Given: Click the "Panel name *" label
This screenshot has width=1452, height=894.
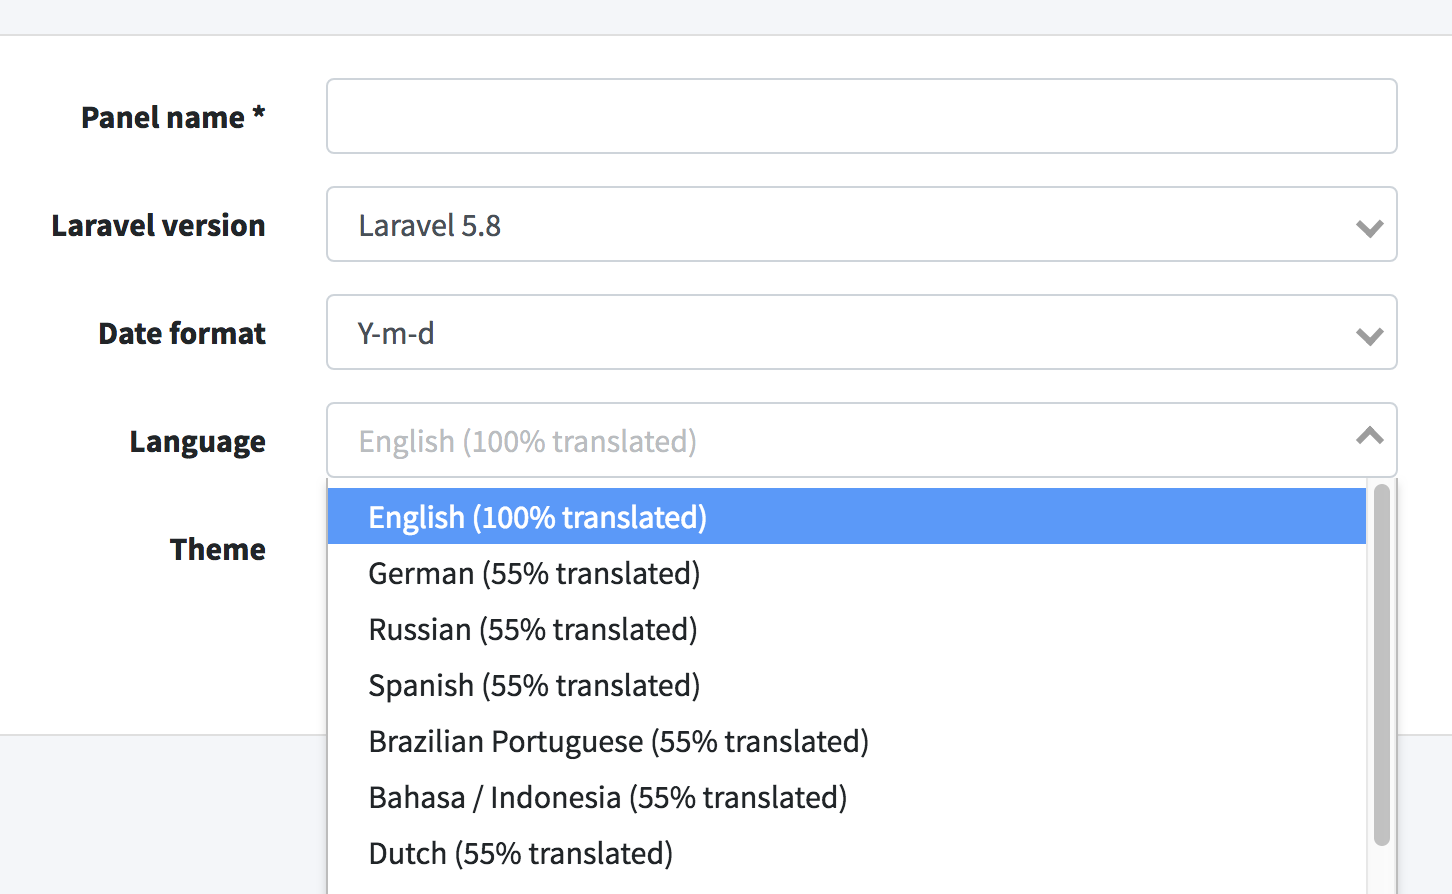Looking at the screenshot, I should [x=173, y=117].
